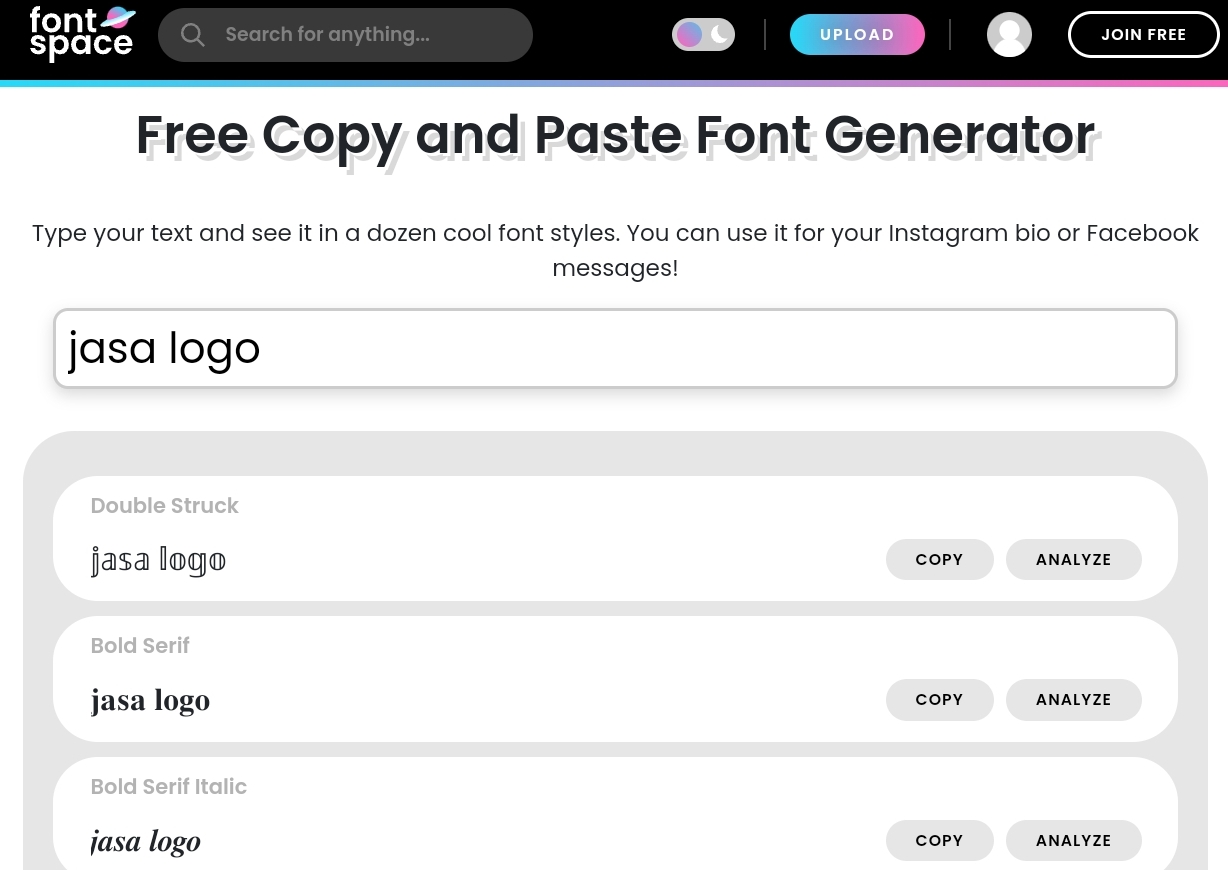Image resolution: width=1228 pixels, height=870 pixels.
Task: Copy the Bold Serif Italic text
Action: click(x=939, y=840)
